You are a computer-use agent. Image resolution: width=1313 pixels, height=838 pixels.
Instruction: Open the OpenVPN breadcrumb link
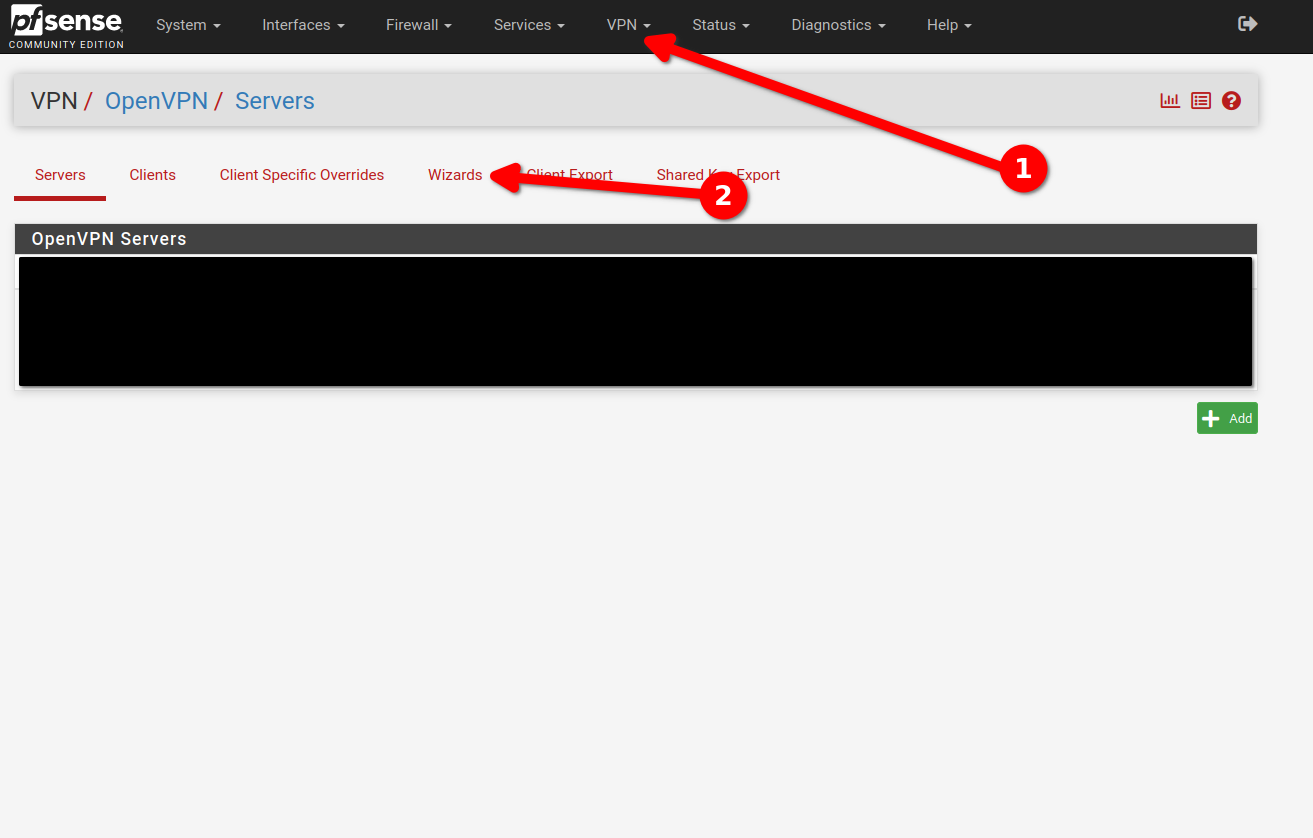pyautogui.click(x=156, y=101)
